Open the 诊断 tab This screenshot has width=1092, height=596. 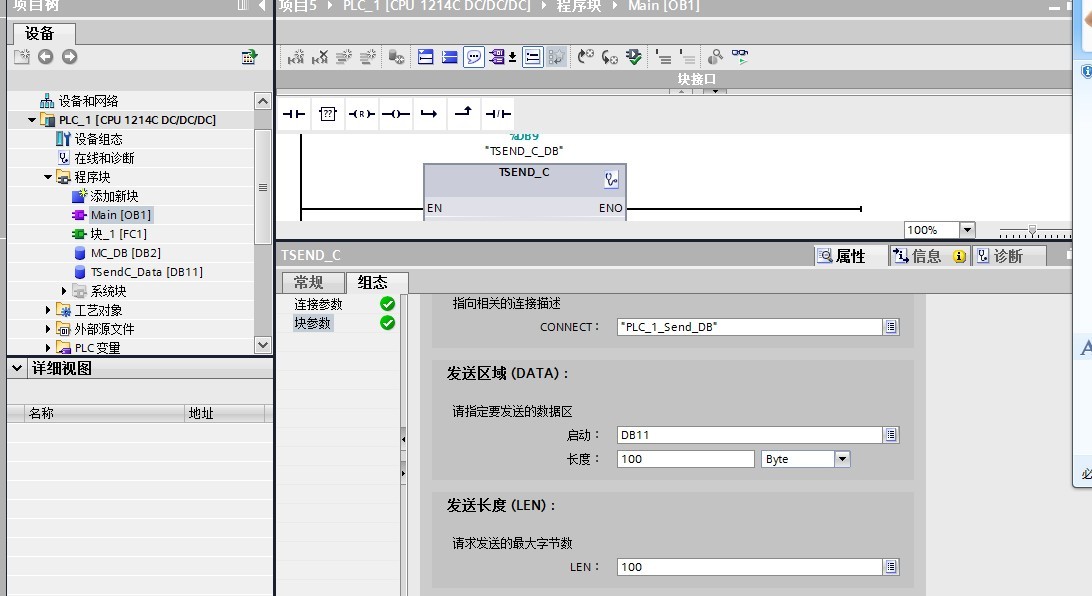pyautogui.click(x=1008, y=256)
